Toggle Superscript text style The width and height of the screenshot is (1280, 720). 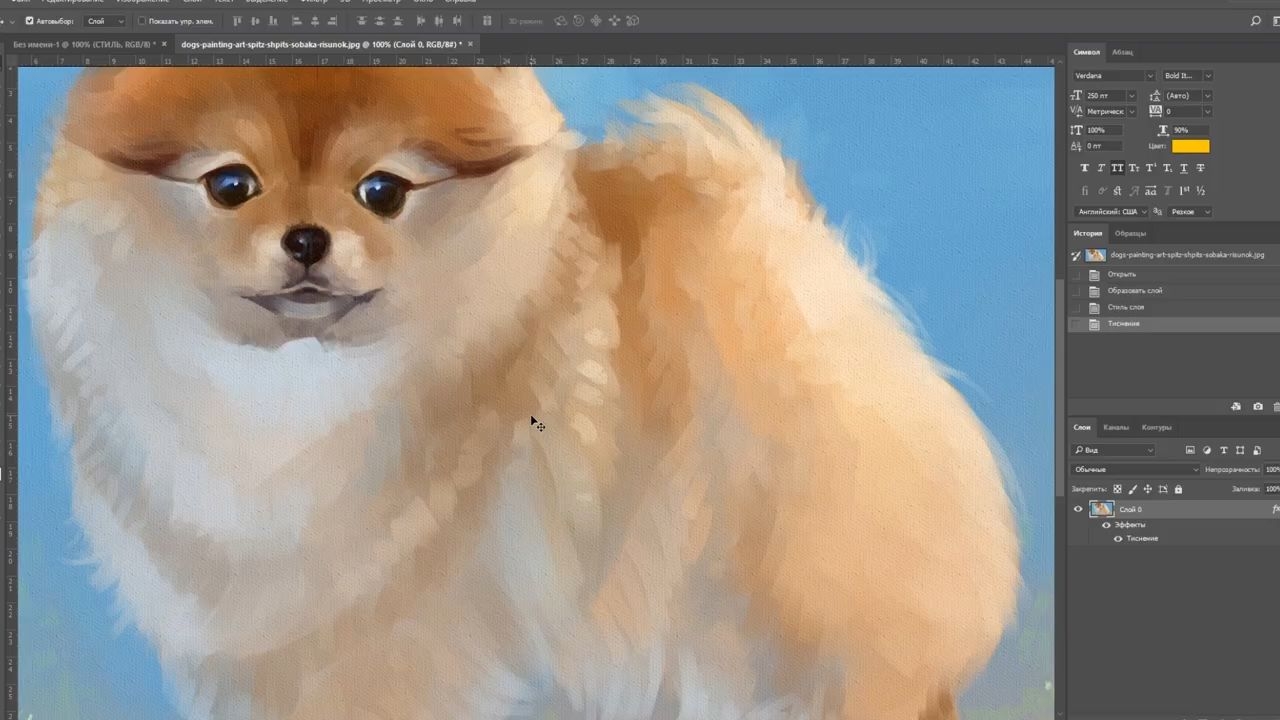coord(1151,168)
